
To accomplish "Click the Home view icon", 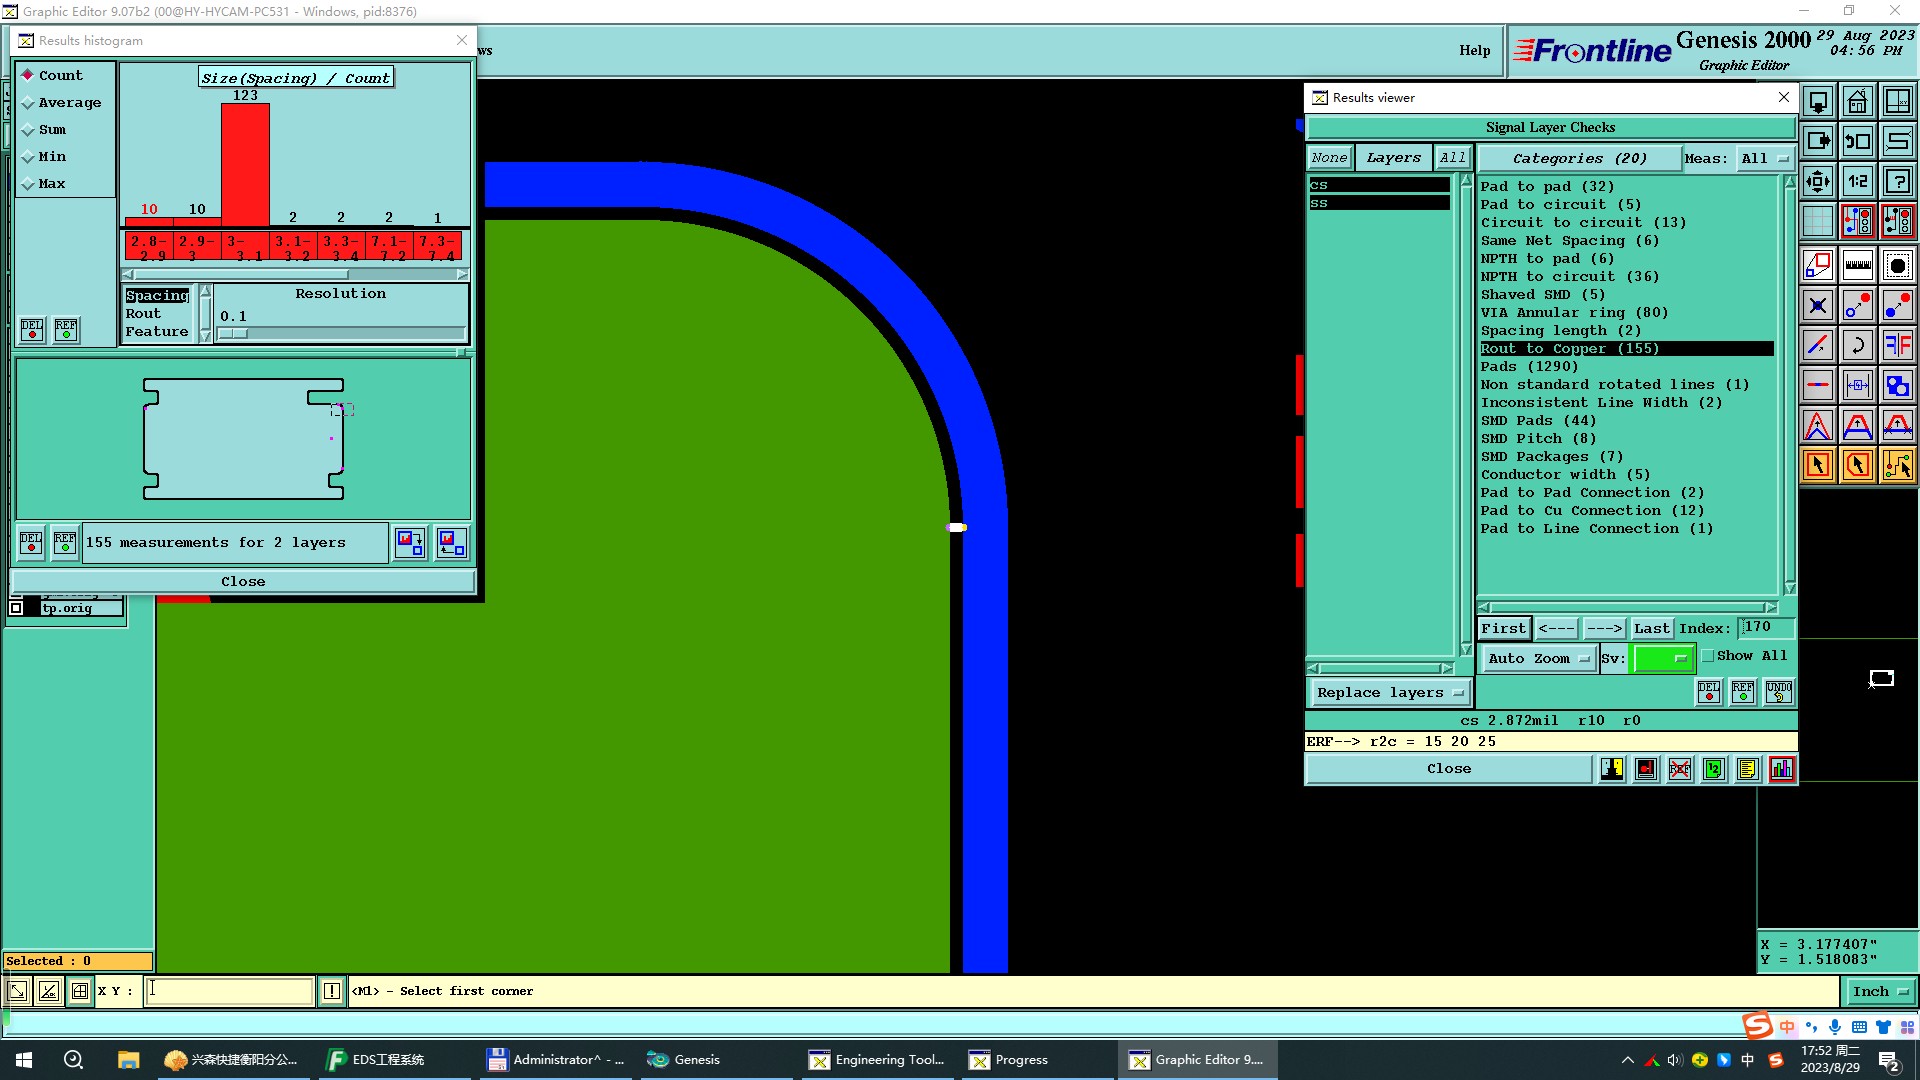I will 1857,102.
